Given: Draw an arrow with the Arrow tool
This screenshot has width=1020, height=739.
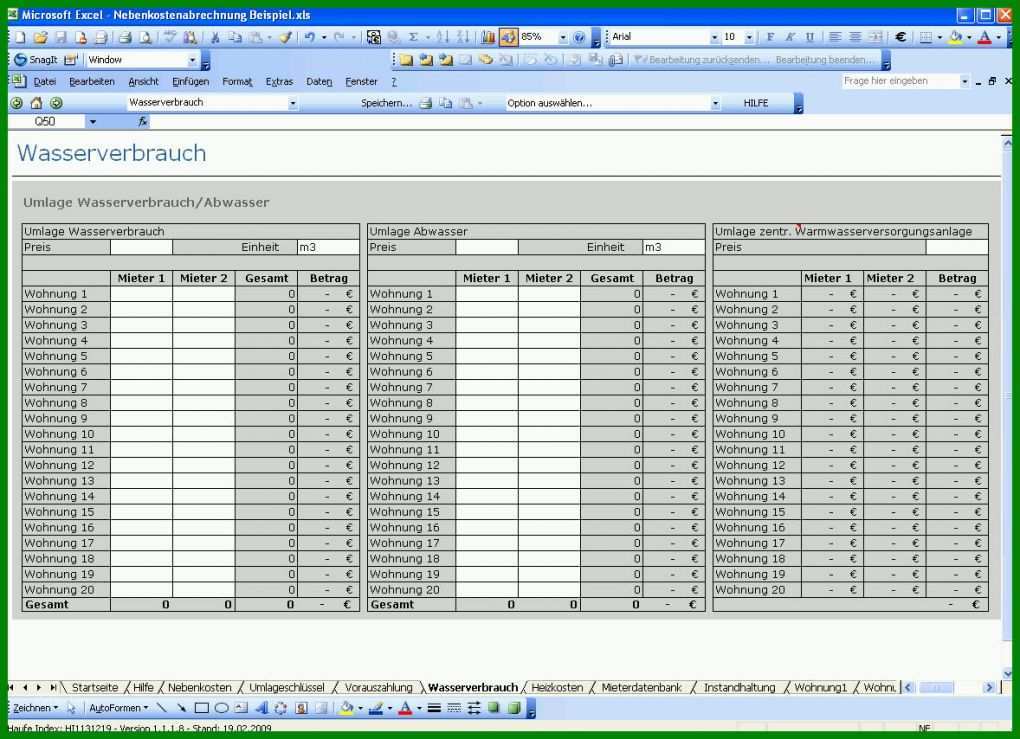Looking at the screenshot, I should (x=181, y=708).
